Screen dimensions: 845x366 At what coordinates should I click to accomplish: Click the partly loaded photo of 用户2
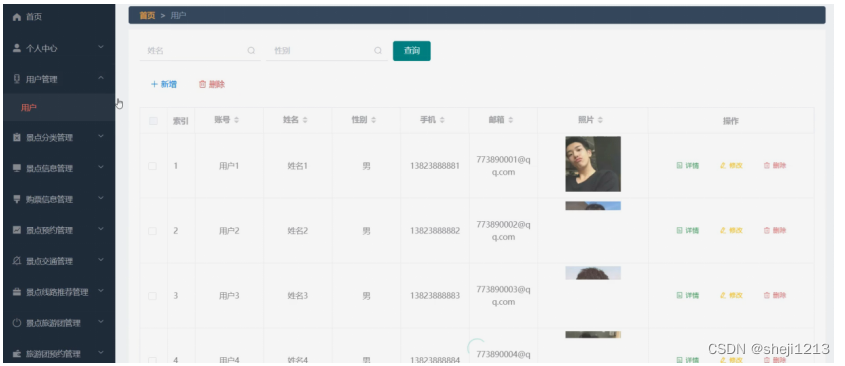coord(593,206)
